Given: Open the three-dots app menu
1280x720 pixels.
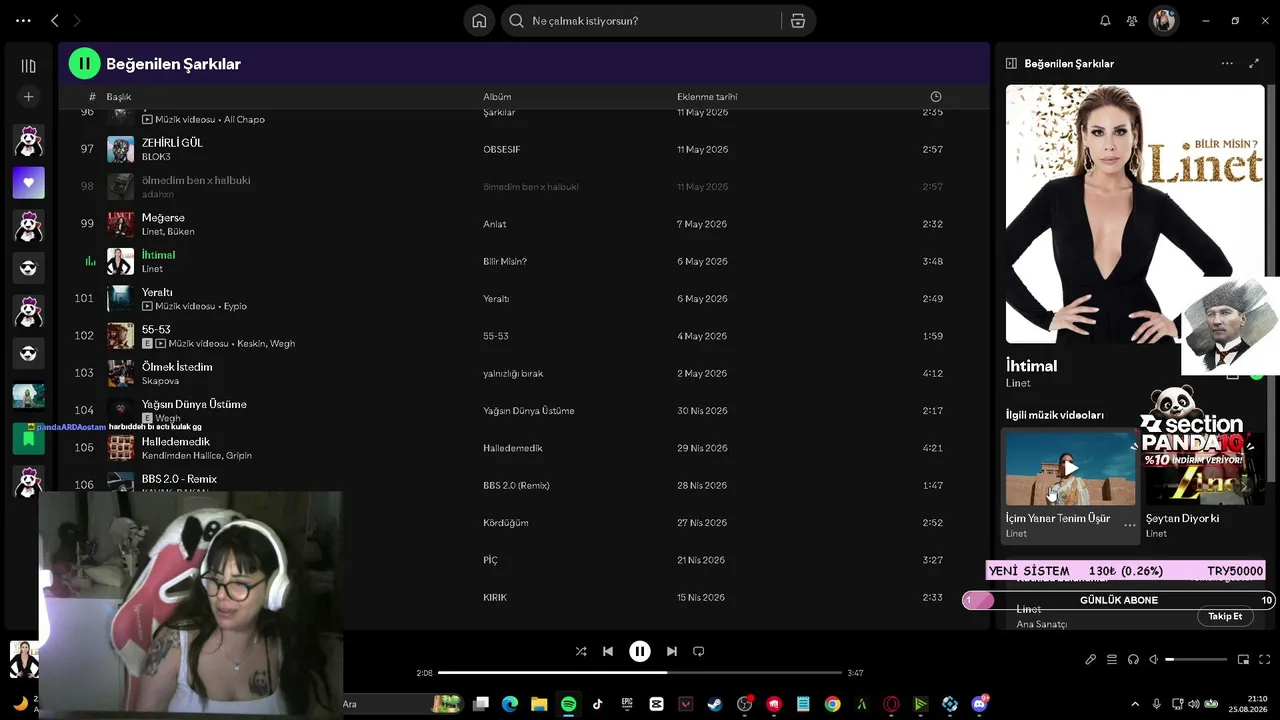Looking at the screenshot, I should [x=23, y=21].
